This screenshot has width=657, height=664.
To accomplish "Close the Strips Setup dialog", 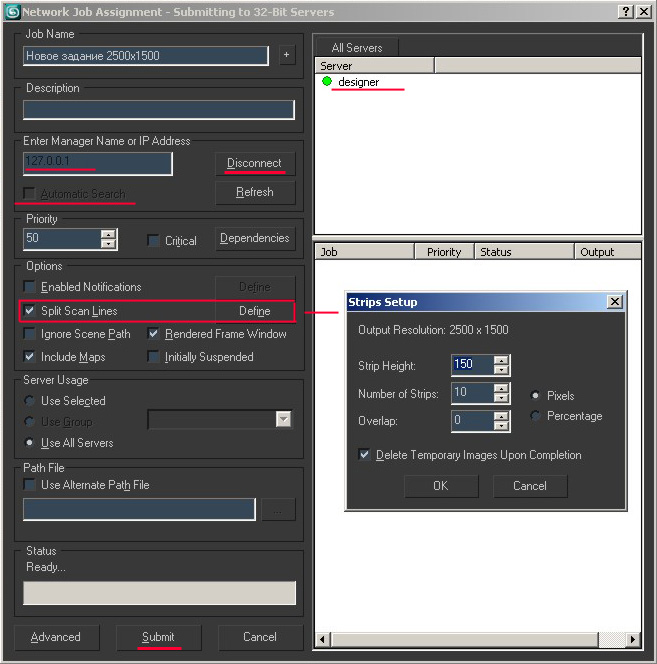I will tap(614, 302).
